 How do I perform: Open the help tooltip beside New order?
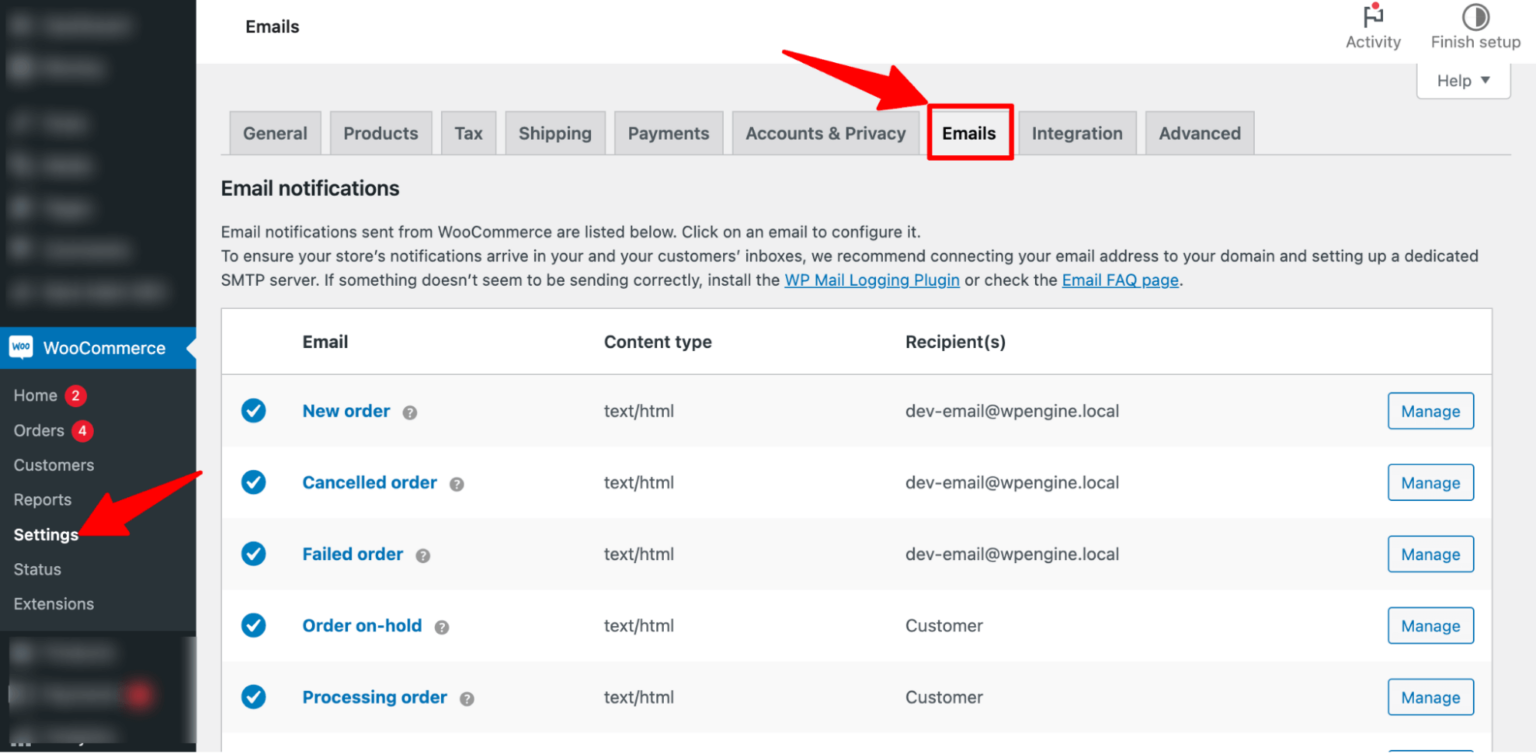pyautogui.click(x=409, y=412)
